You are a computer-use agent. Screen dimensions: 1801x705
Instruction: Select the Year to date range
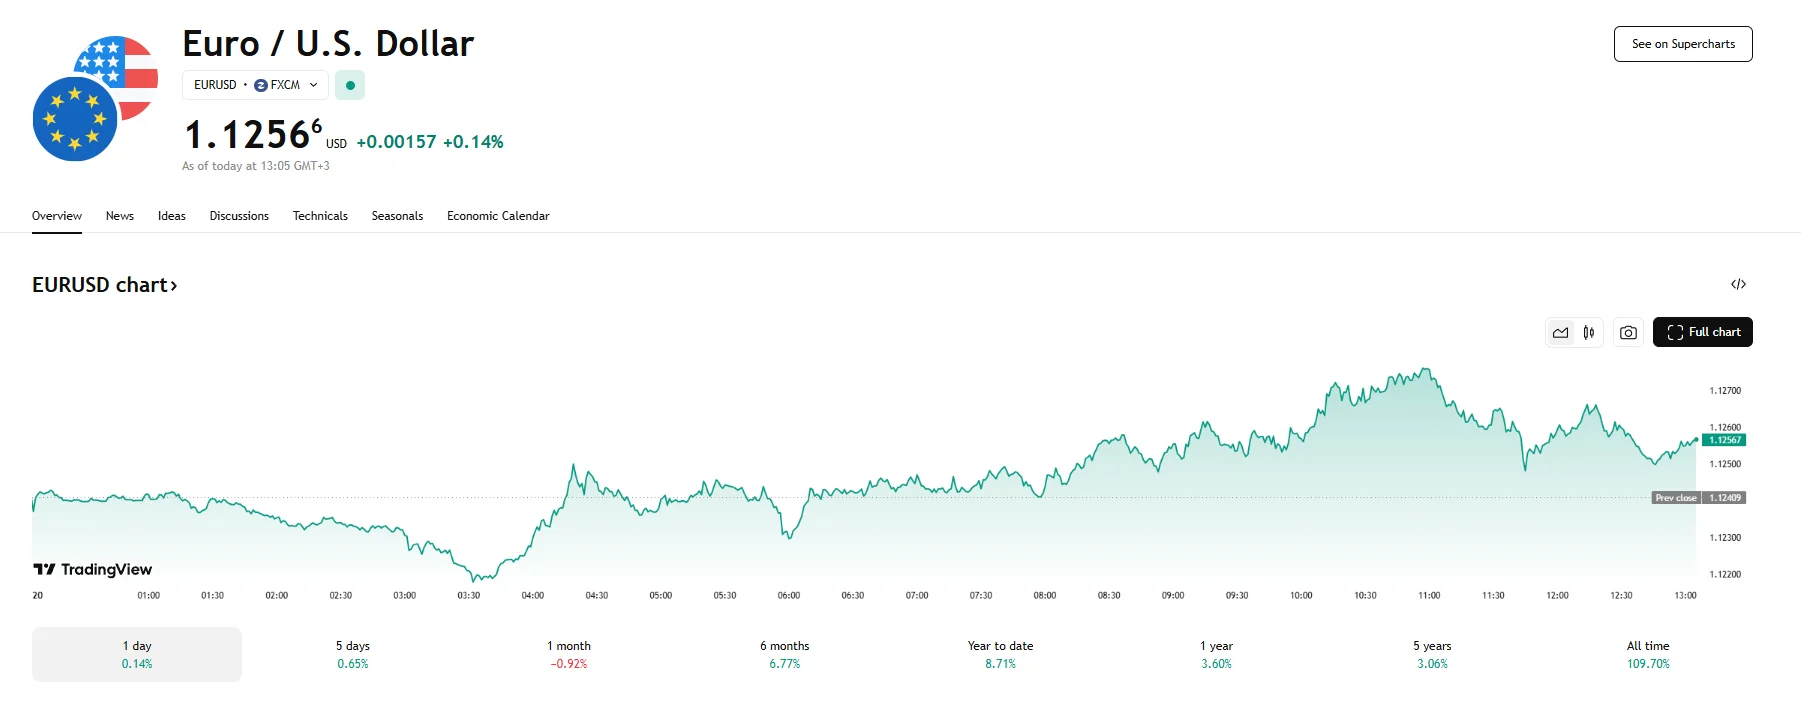coord(1000,655)
